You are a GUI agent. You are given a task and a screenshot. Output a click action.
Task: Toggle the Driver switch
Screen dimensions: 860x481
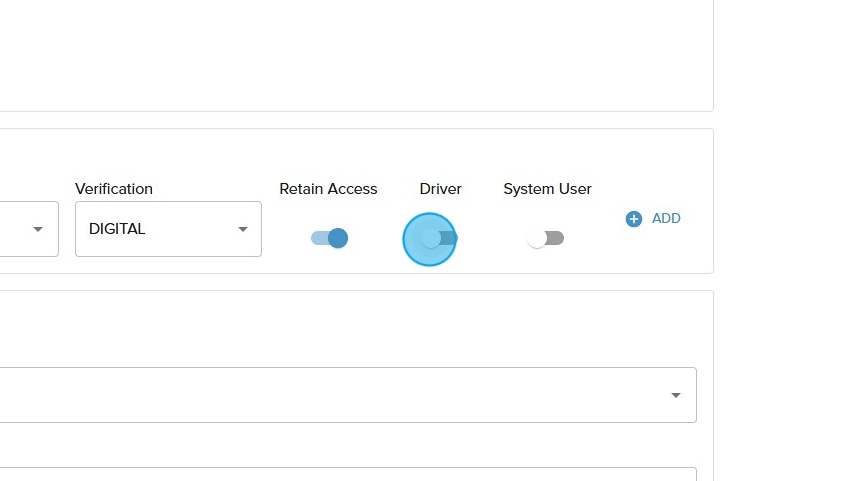[x=438, y=238]
